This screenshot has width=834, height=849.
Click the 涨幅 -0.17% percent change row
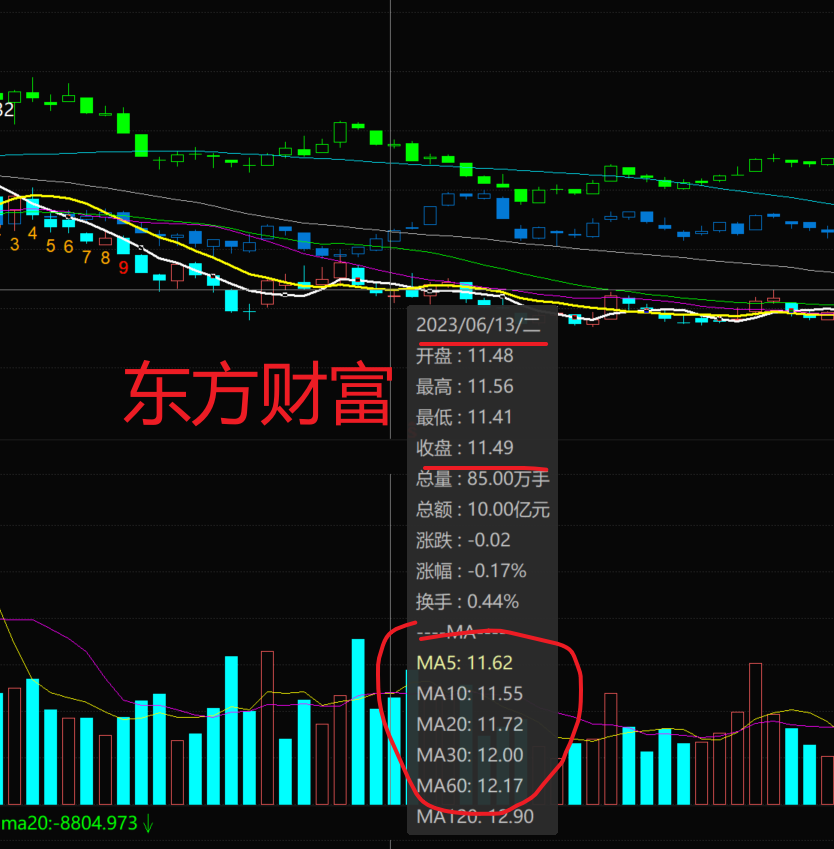(x=470, y=571)
